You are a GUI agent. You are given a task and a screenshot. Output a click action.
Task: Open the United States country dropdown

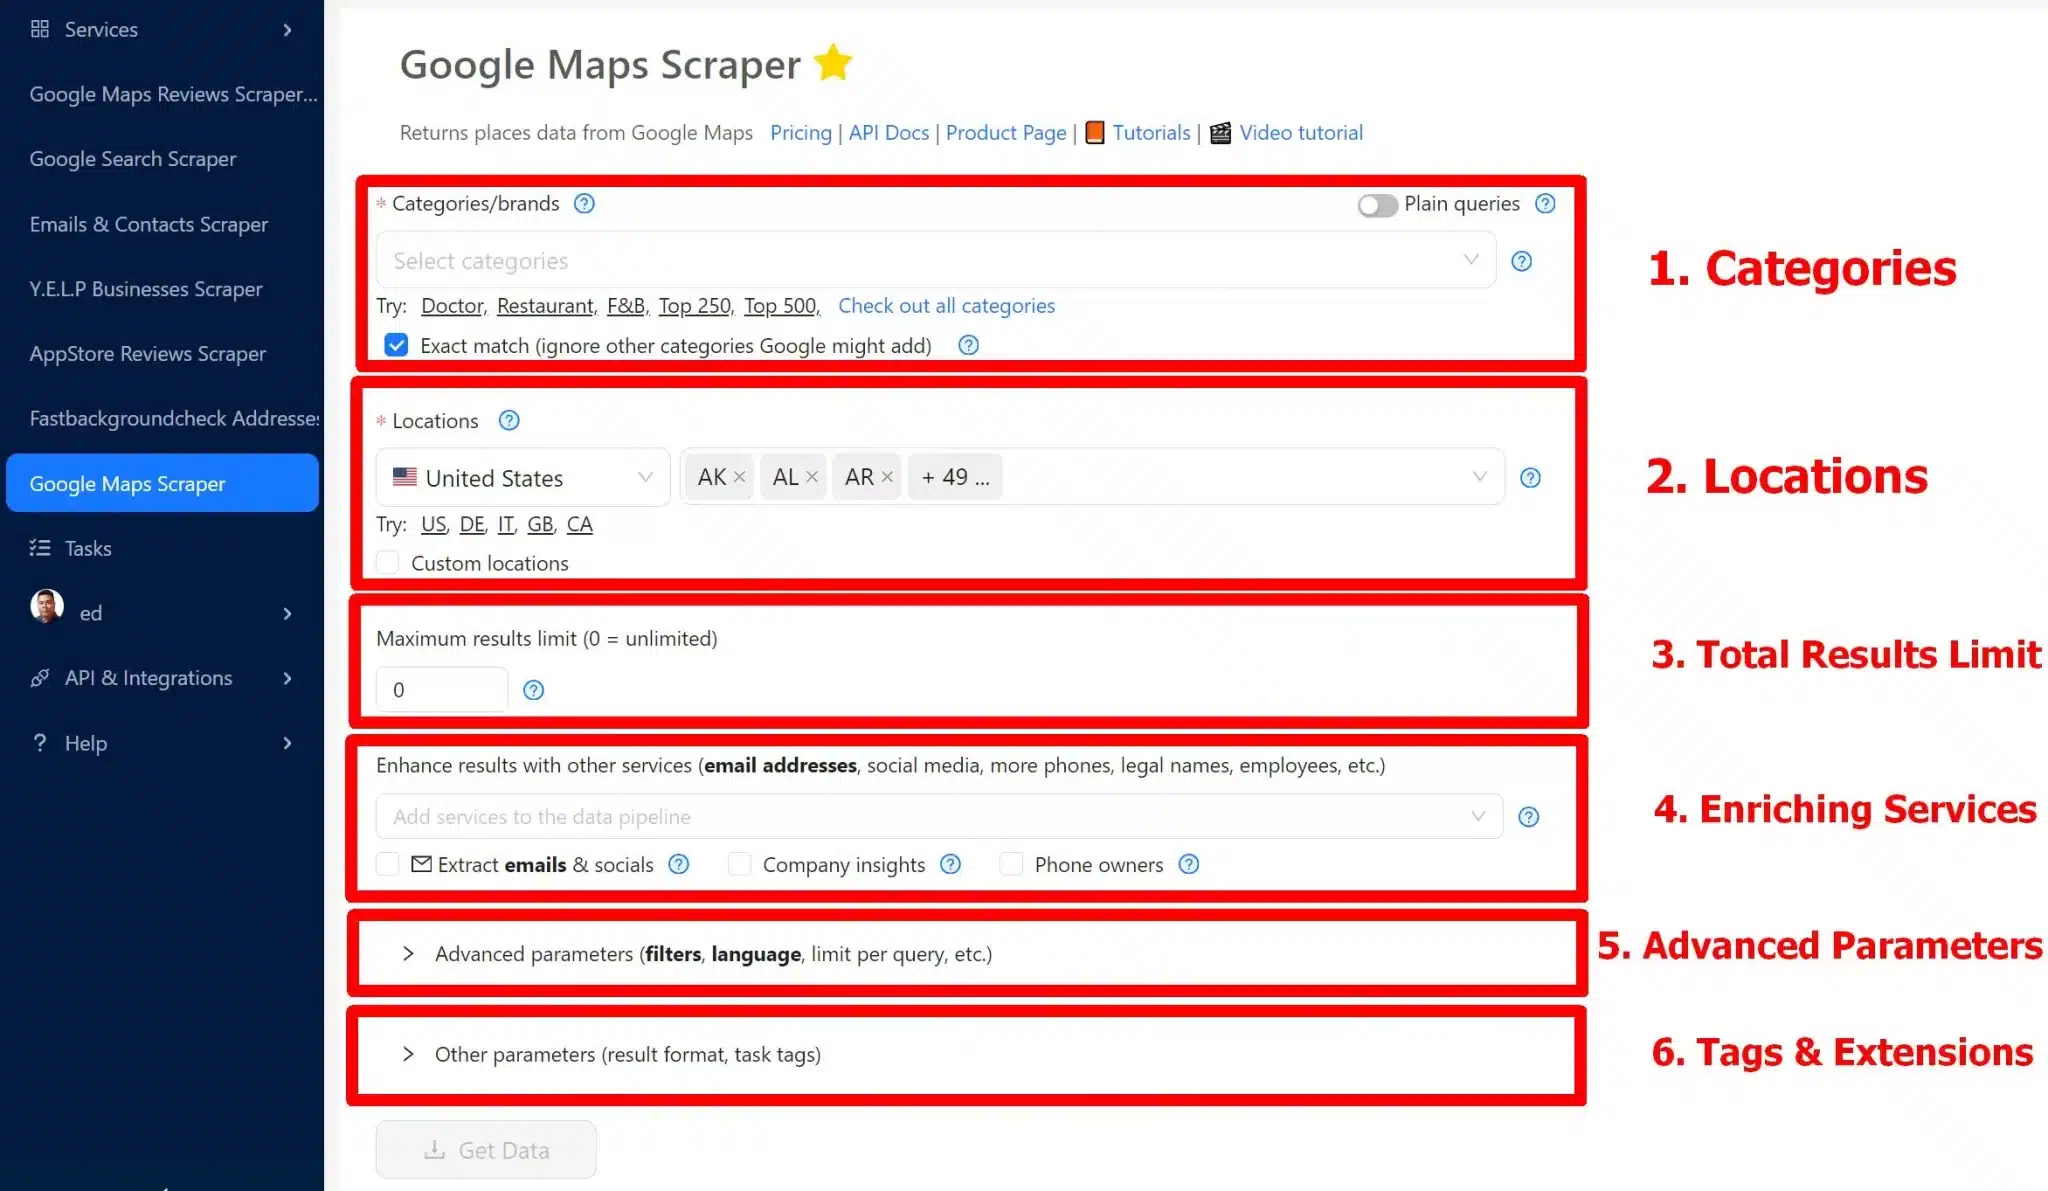tap(522, 478)
